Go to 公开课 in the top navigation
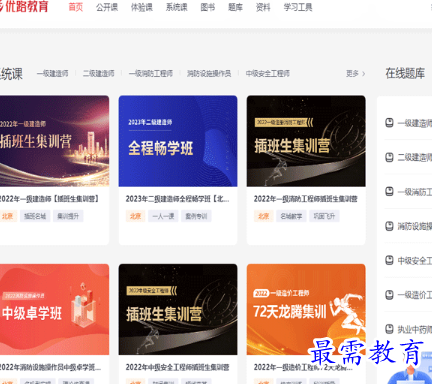Viewport: 432px width, 384px height. tap(107, 7)
